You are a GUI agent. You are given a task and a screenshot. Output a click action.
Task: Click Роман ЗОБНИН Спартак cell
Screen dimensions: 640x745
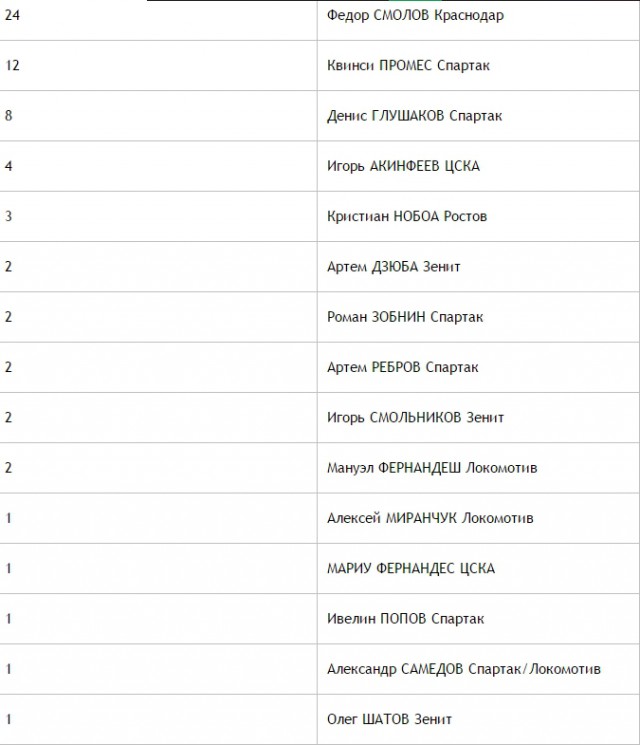coord(478,317)
